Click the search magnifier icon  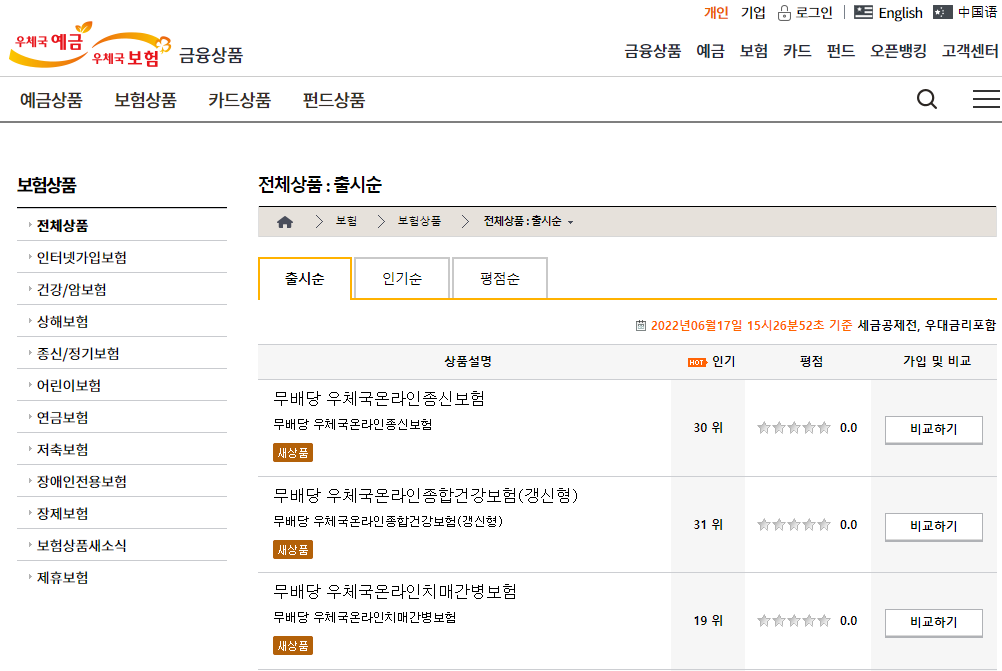(927, 99)
